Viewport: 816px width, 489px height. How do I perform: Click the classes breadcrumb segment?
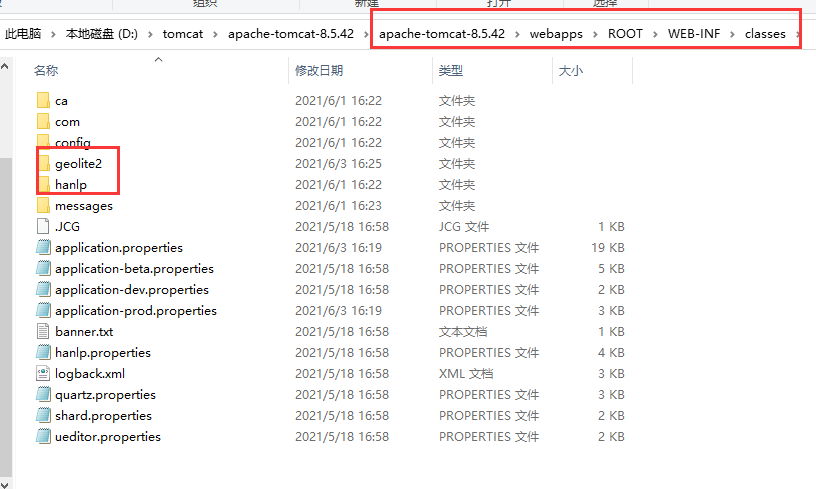click(x=765, y=34)
